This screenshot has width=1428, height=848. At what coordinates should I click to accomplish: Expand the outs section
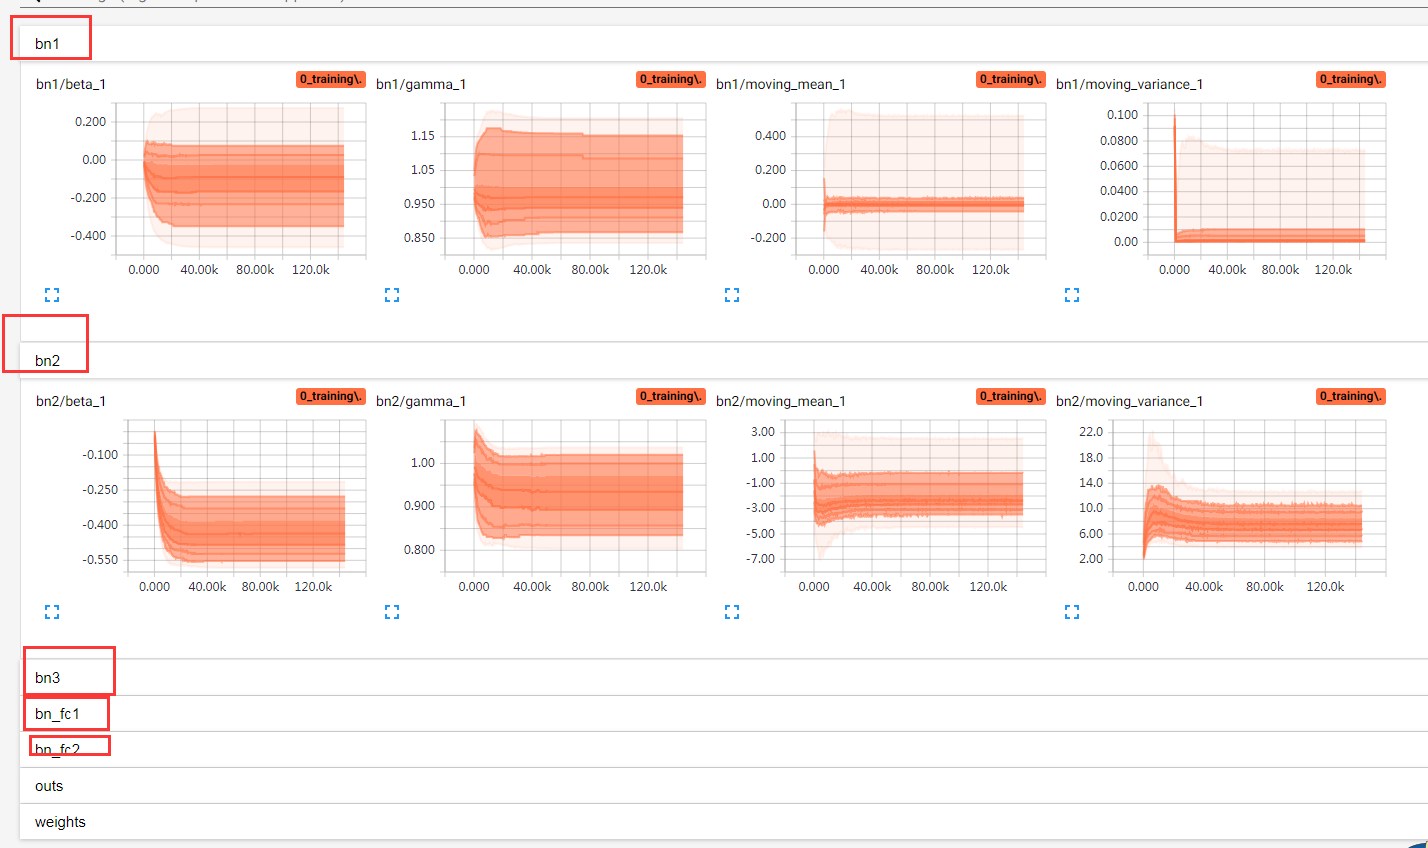49,786
